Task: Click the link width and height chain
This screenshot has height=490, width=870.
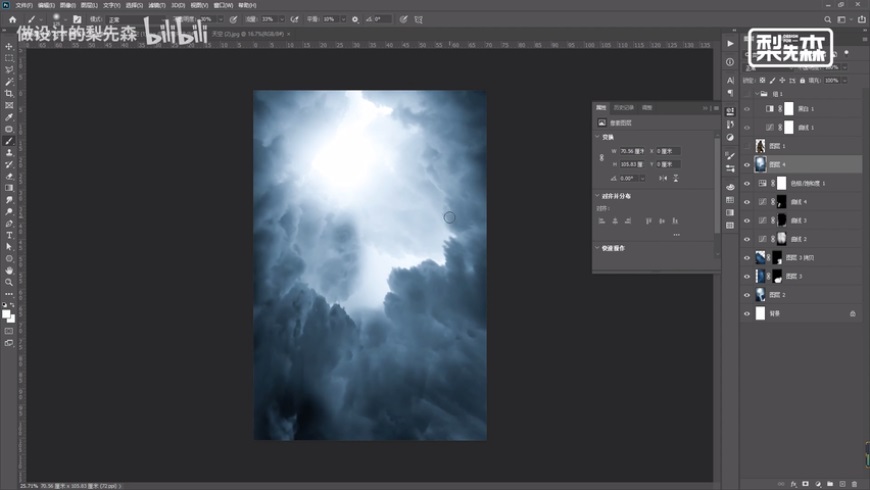Action: tap(601, 158)
